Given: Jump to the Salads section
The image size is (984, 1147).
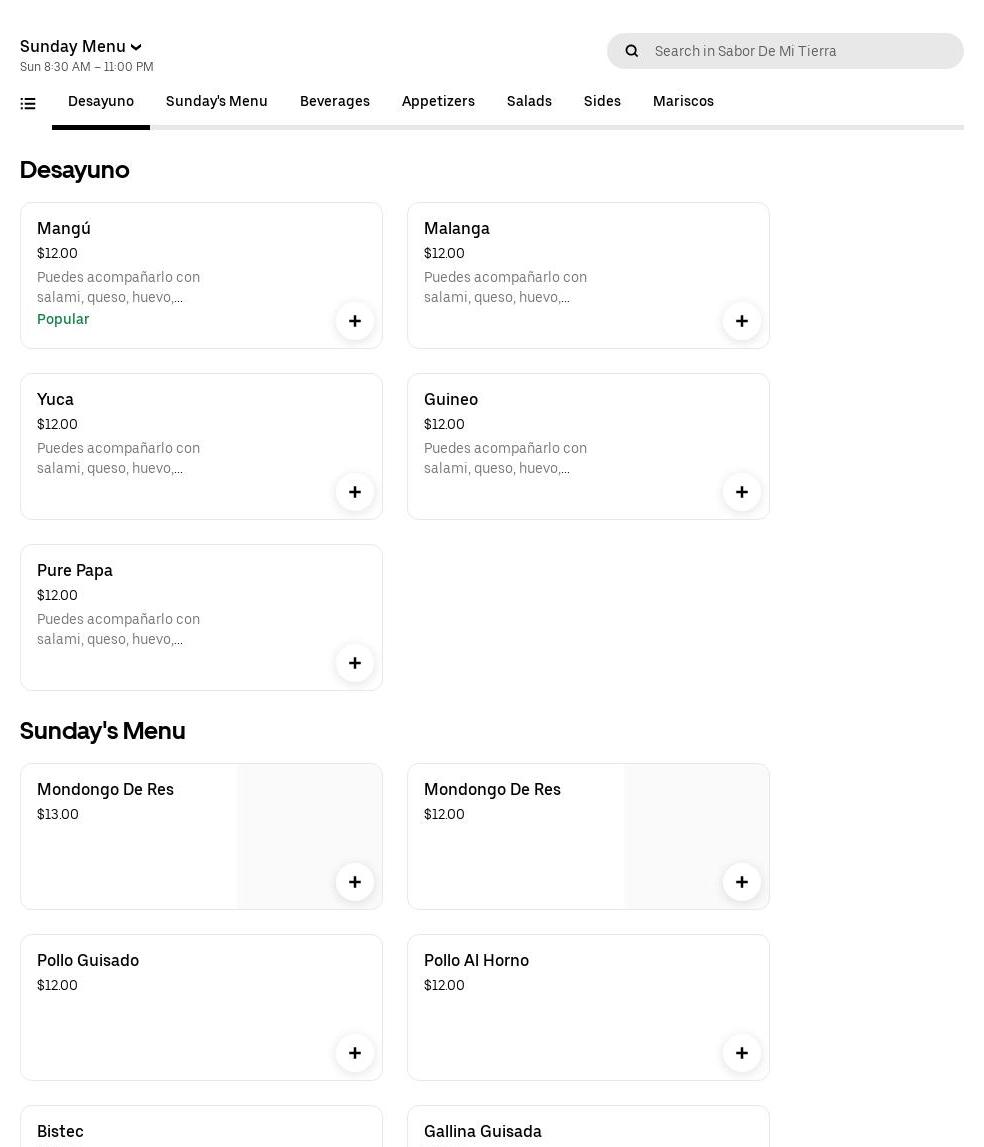Looking at the screenshot, I should pyautogui.click(x=529, y=102).
